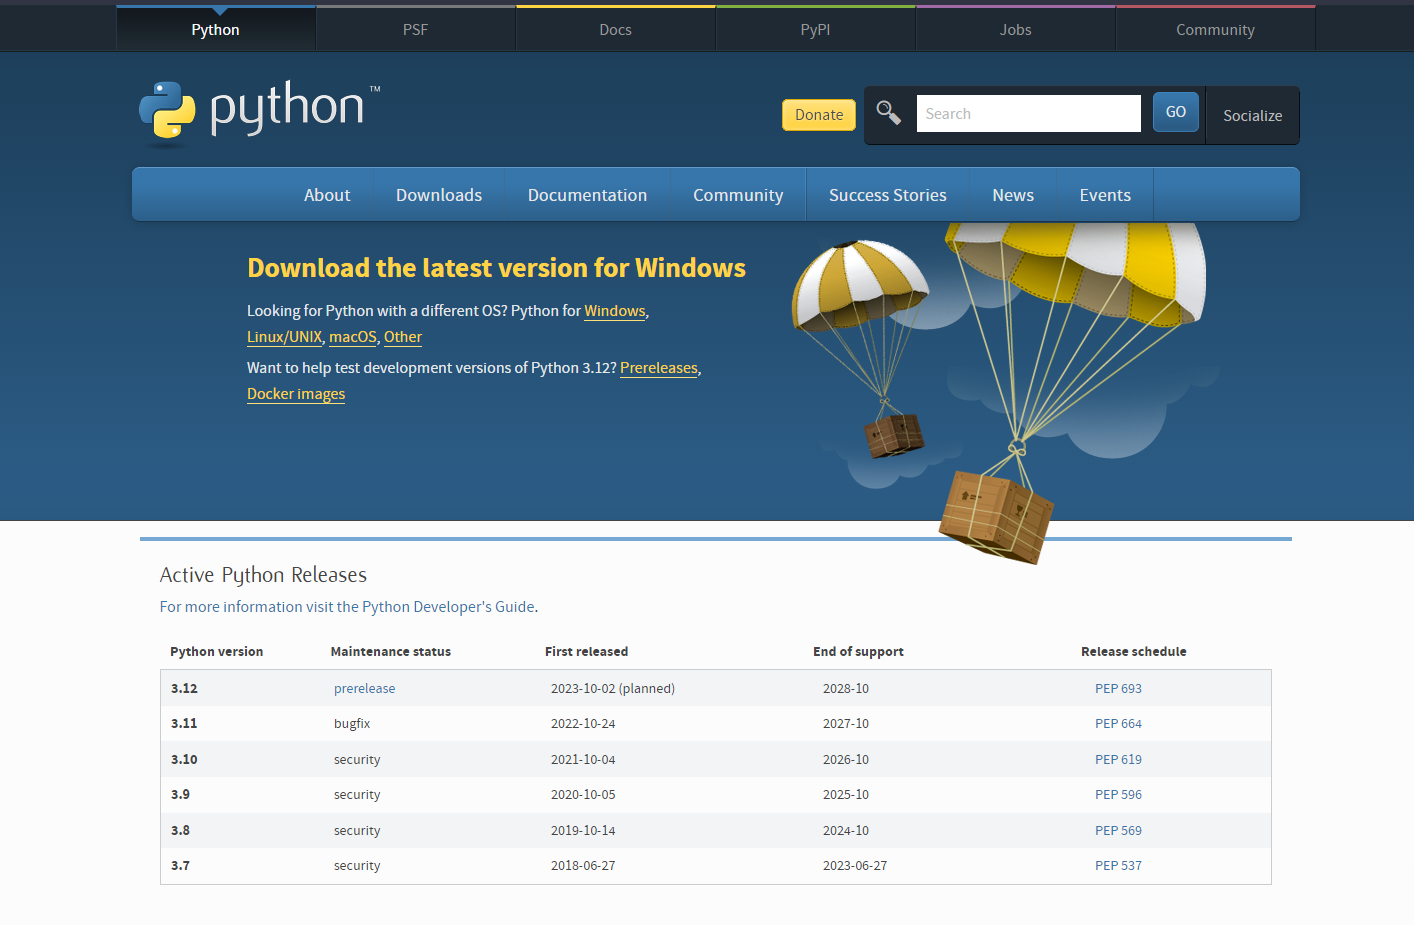This screenshot has height=925, width=1414.
Task: Open the Docker images link
Action: point(296,394)
